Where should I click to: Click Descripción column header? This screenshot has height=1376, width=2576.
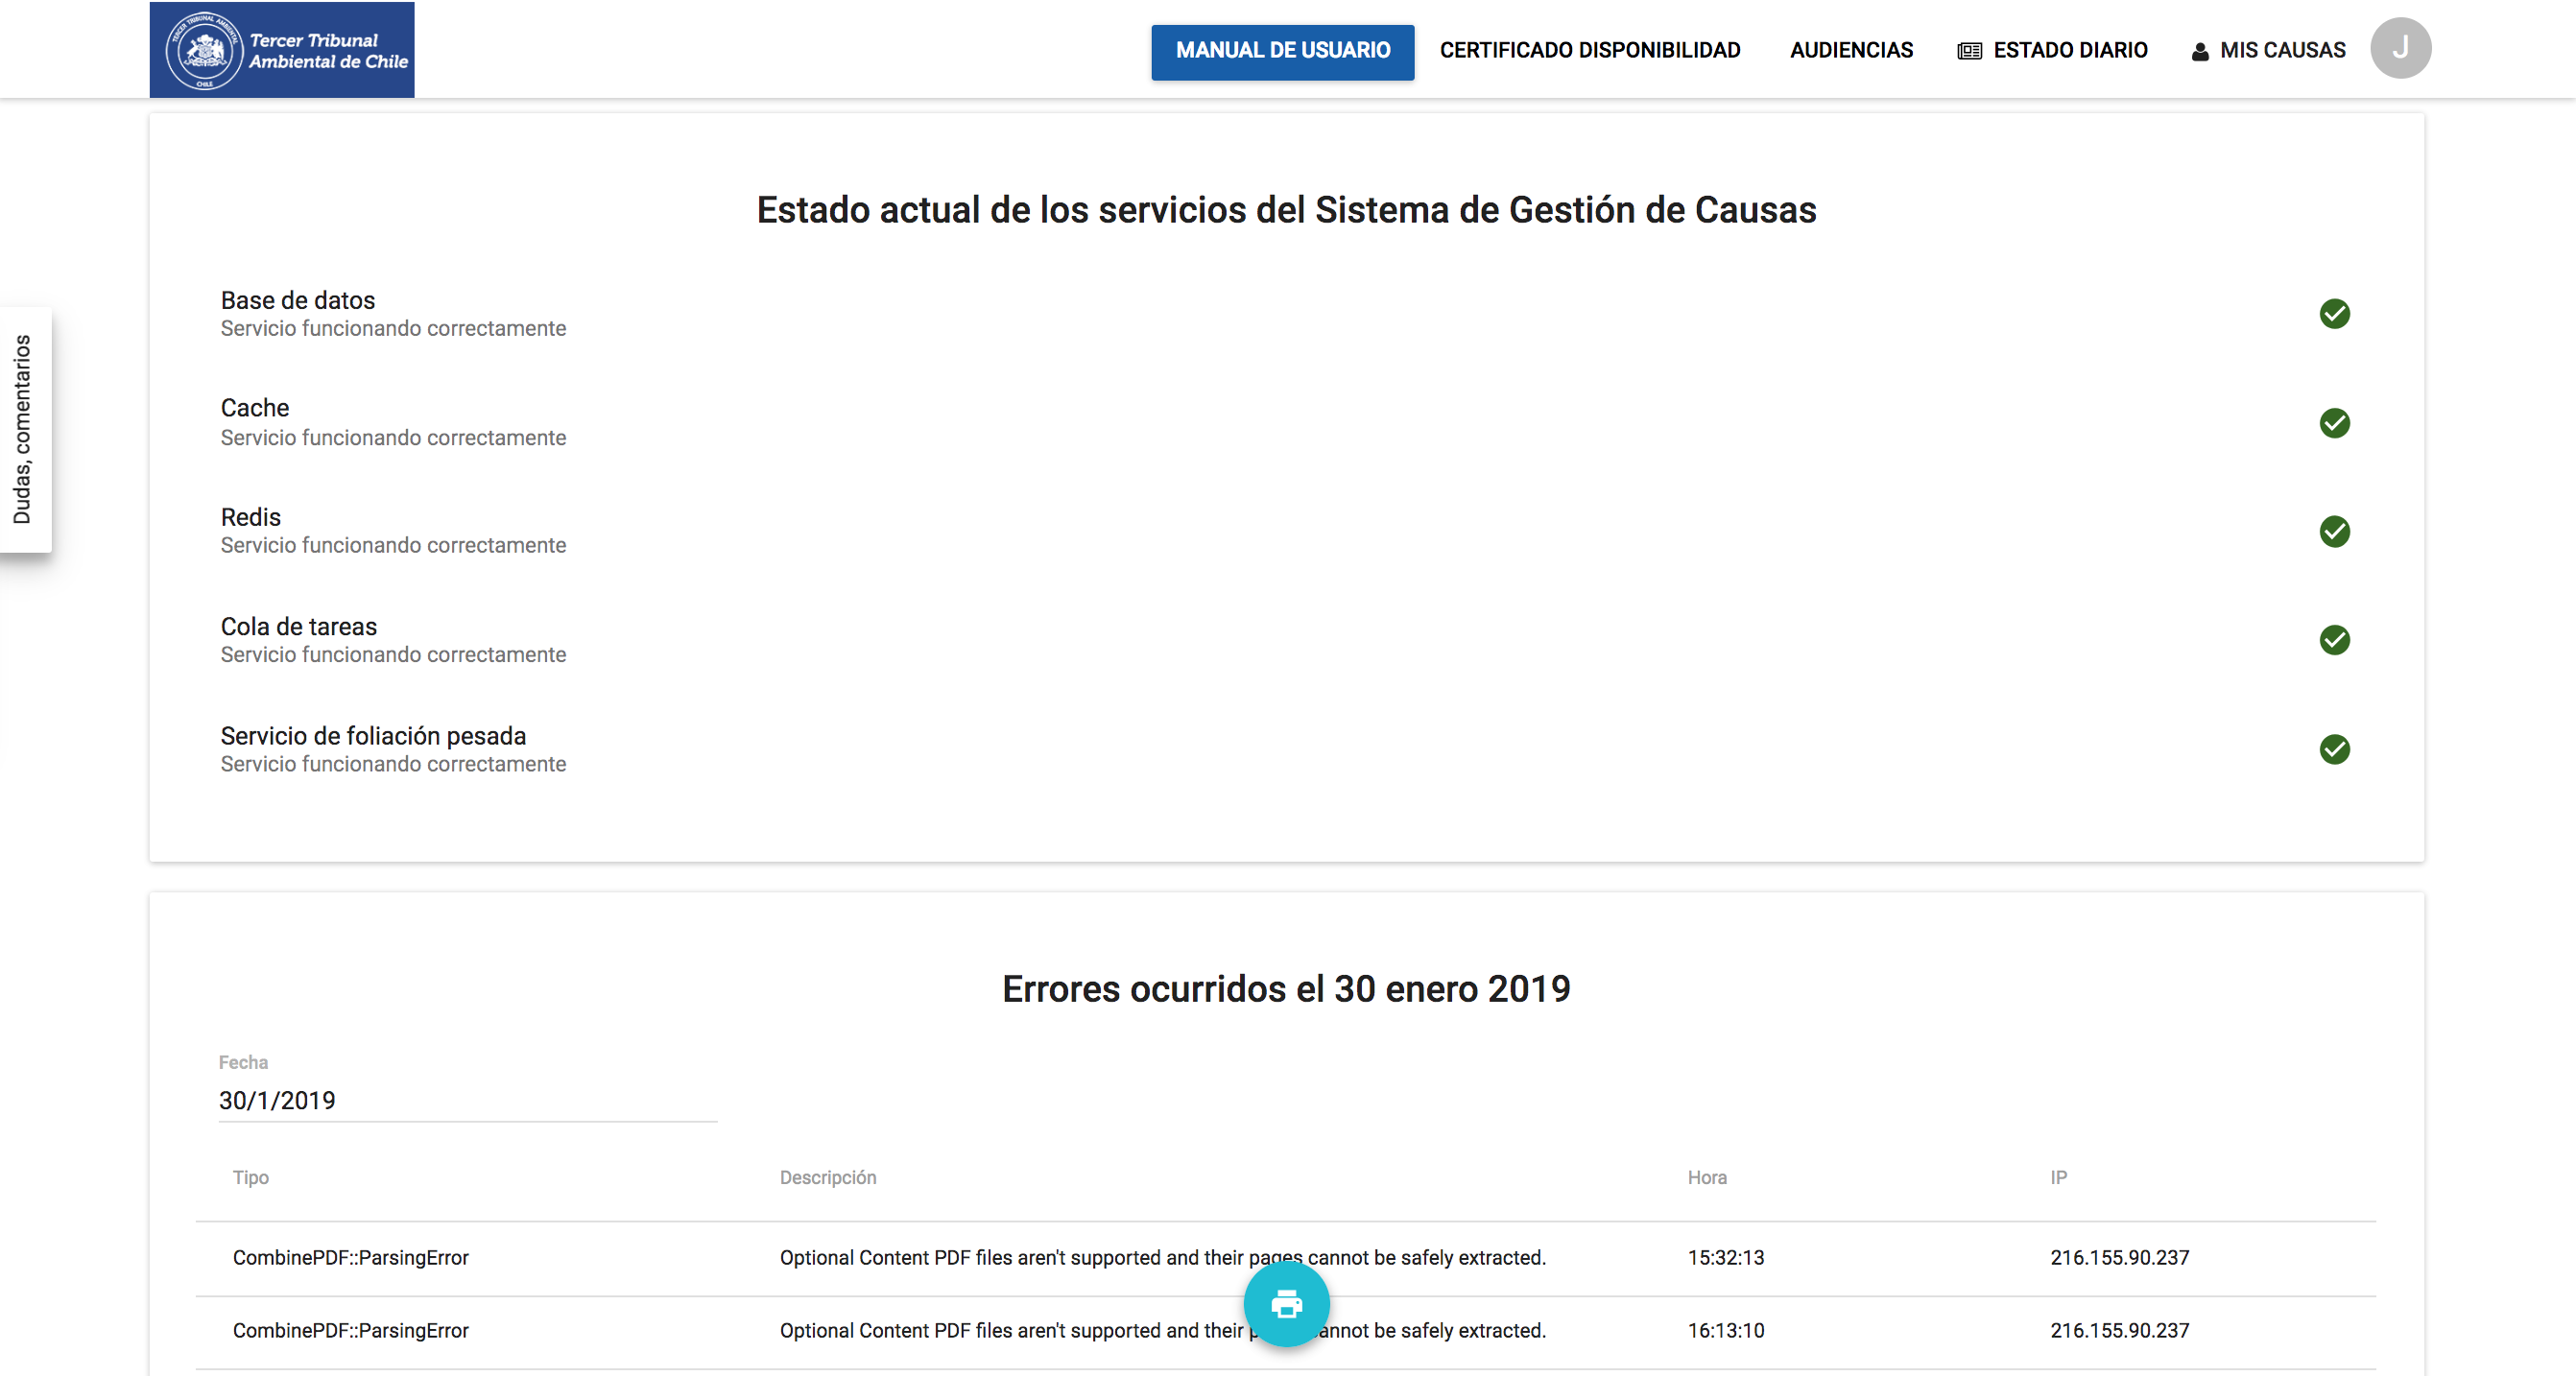827,1177
